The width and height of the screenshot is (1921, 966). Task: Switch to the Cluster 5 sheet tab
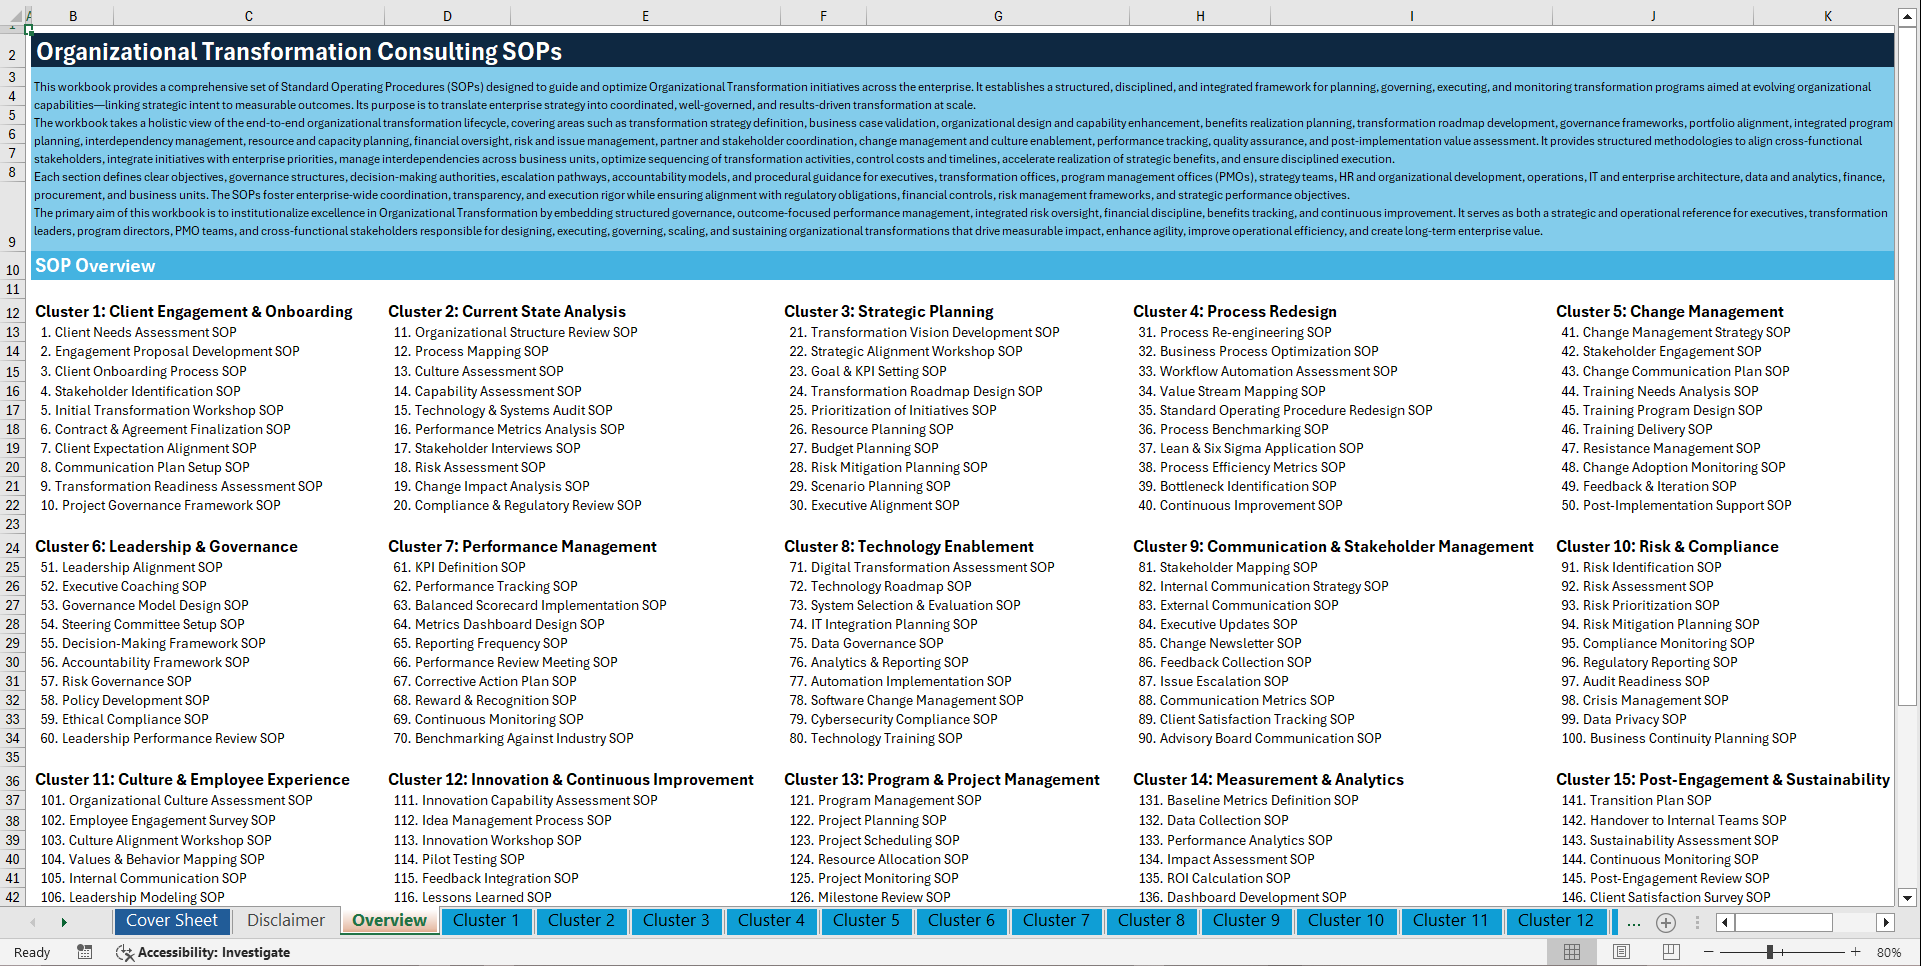point(866,921)
